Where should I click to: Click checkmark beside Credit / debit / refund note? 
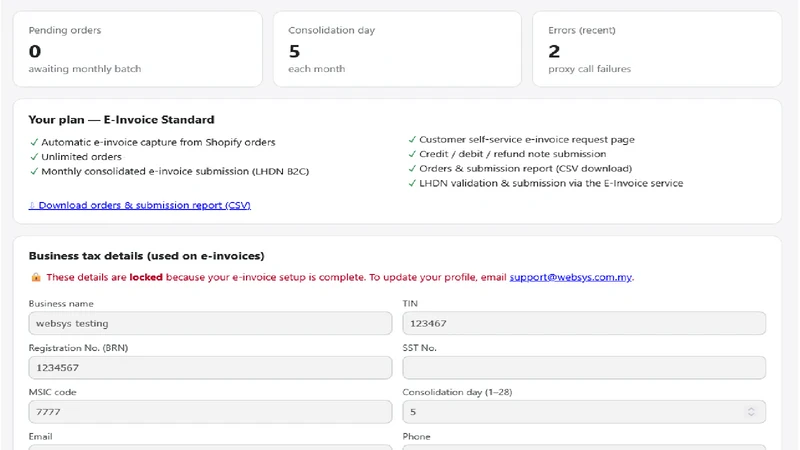(x=412, y=154)
